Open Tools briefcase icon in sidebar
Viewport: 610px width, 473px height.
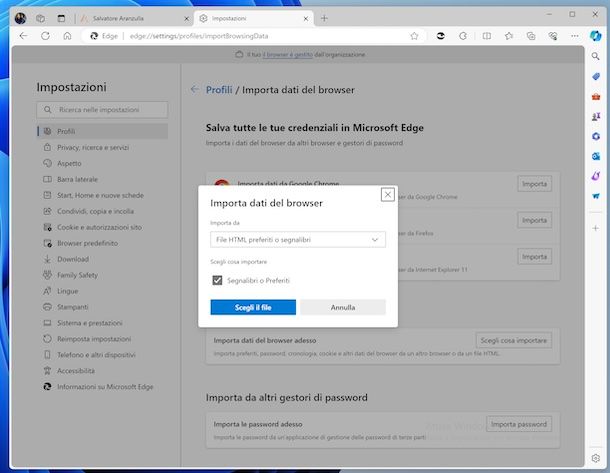pos(596,96)
